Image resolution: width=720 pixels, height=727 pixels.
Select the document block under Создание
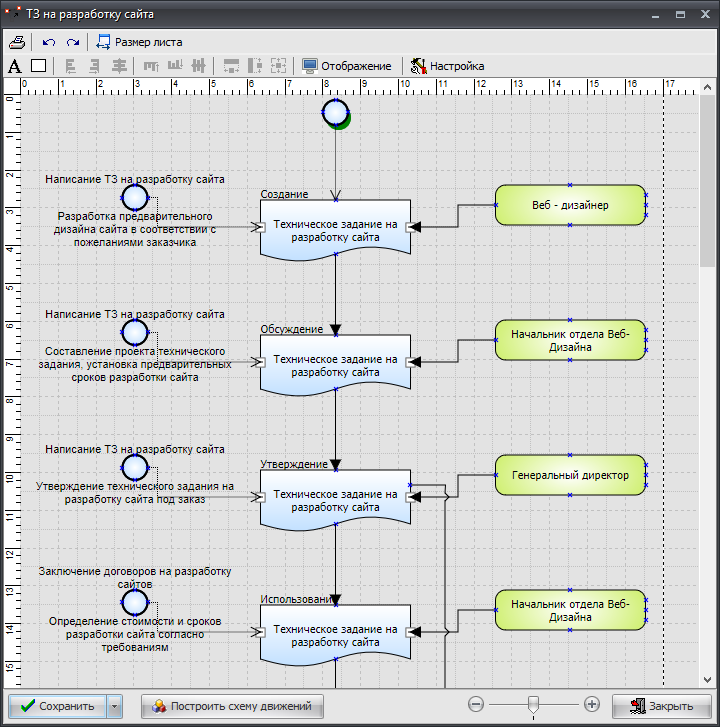pos(336,230)
